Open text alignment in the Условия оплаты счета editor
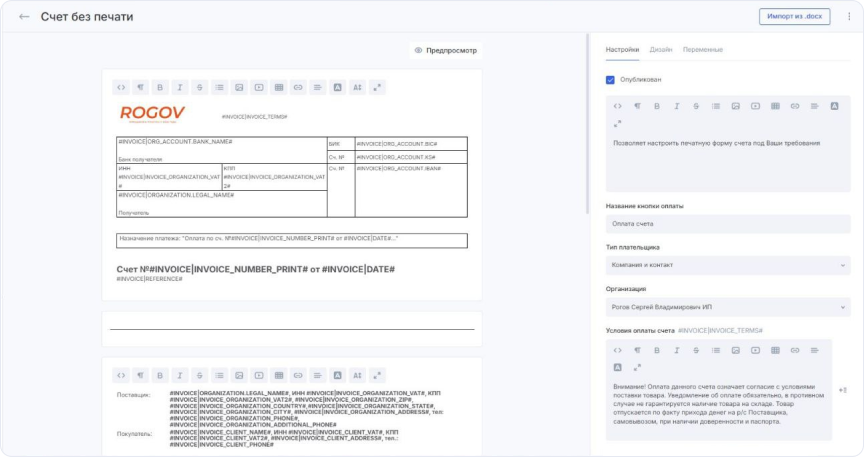864x457 pixels. tap(814, 350)
